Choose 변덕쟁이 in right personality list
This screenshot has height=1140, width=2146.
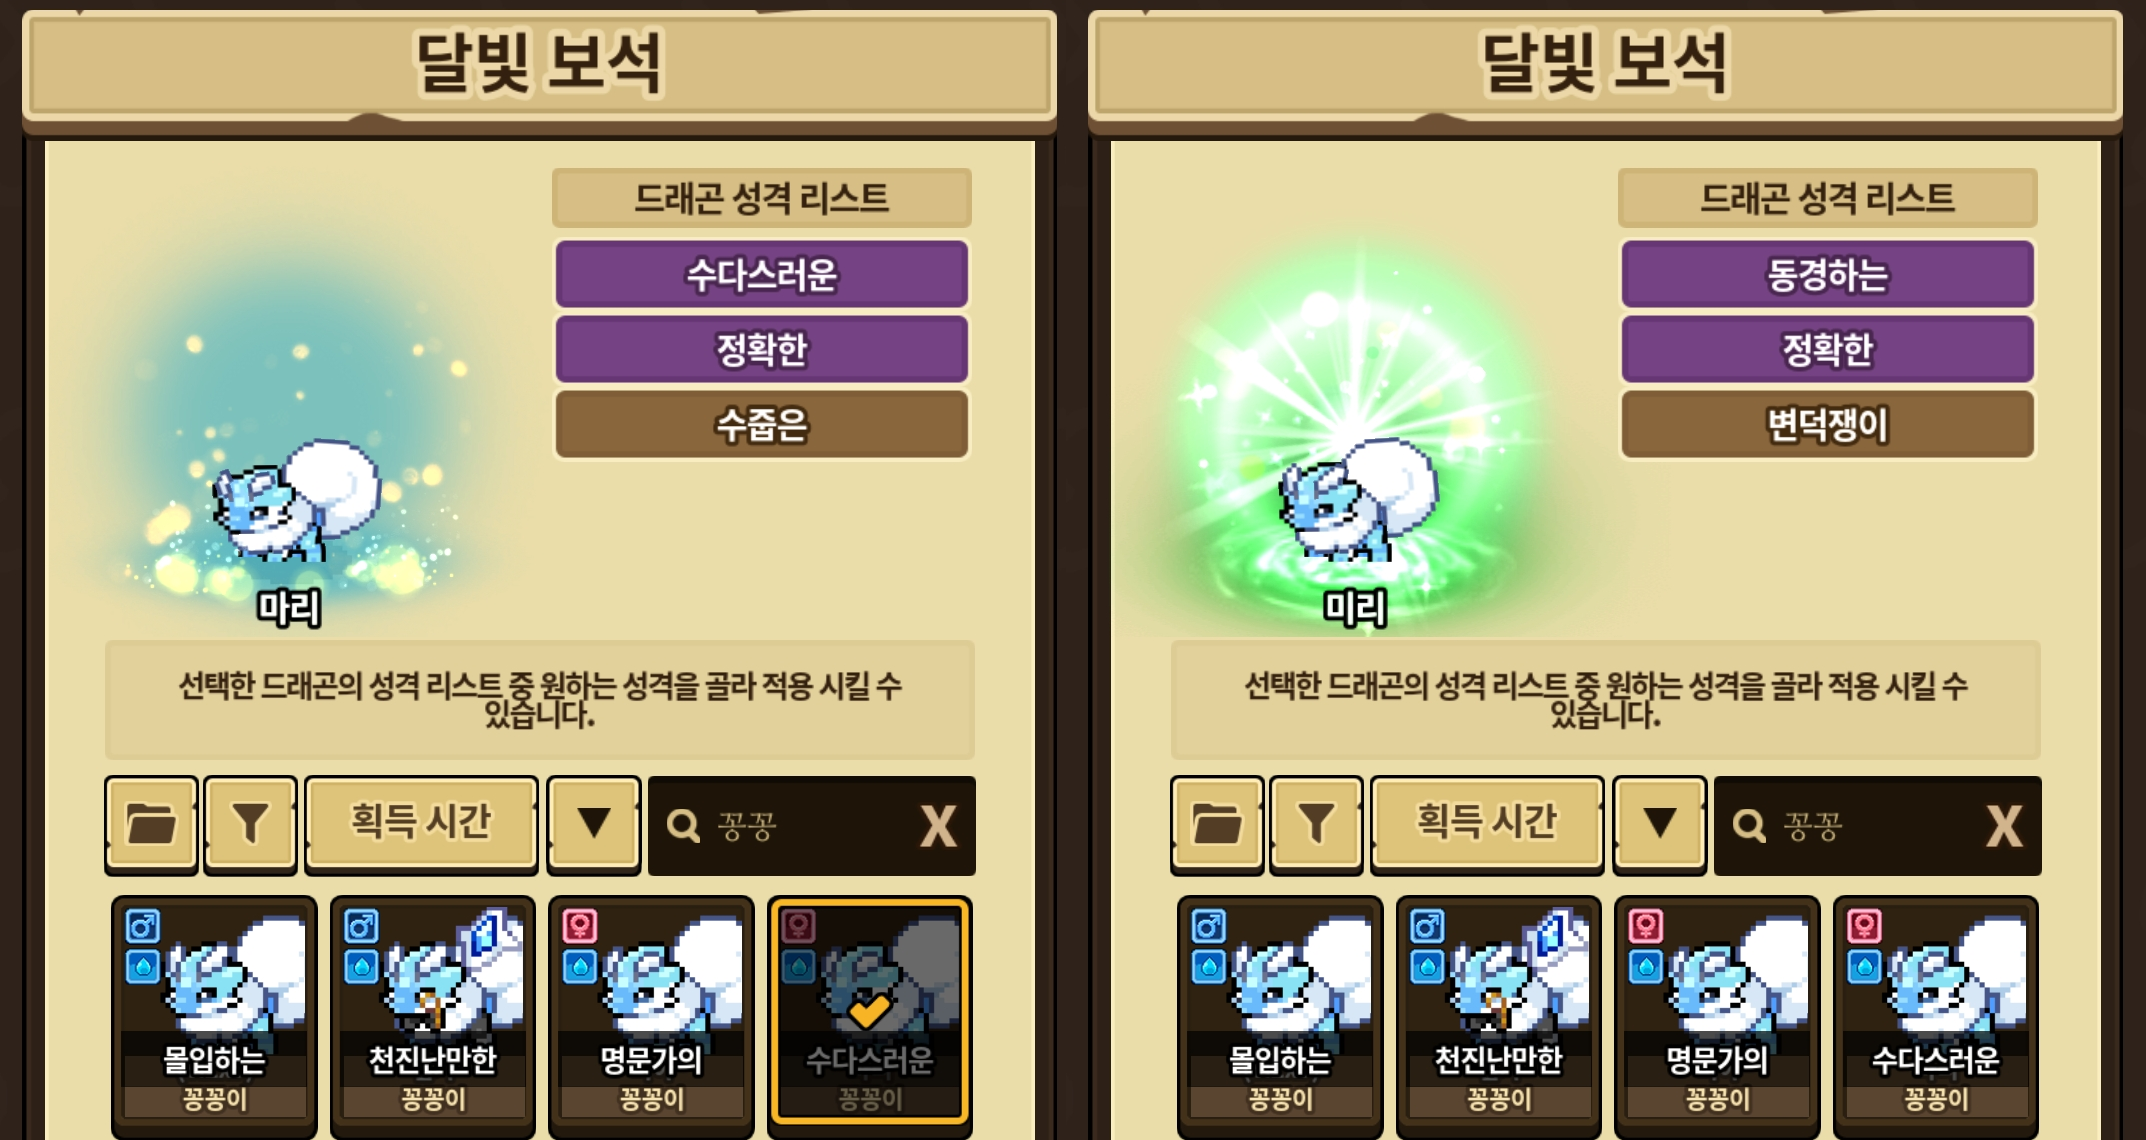(x=1827, y=424)
